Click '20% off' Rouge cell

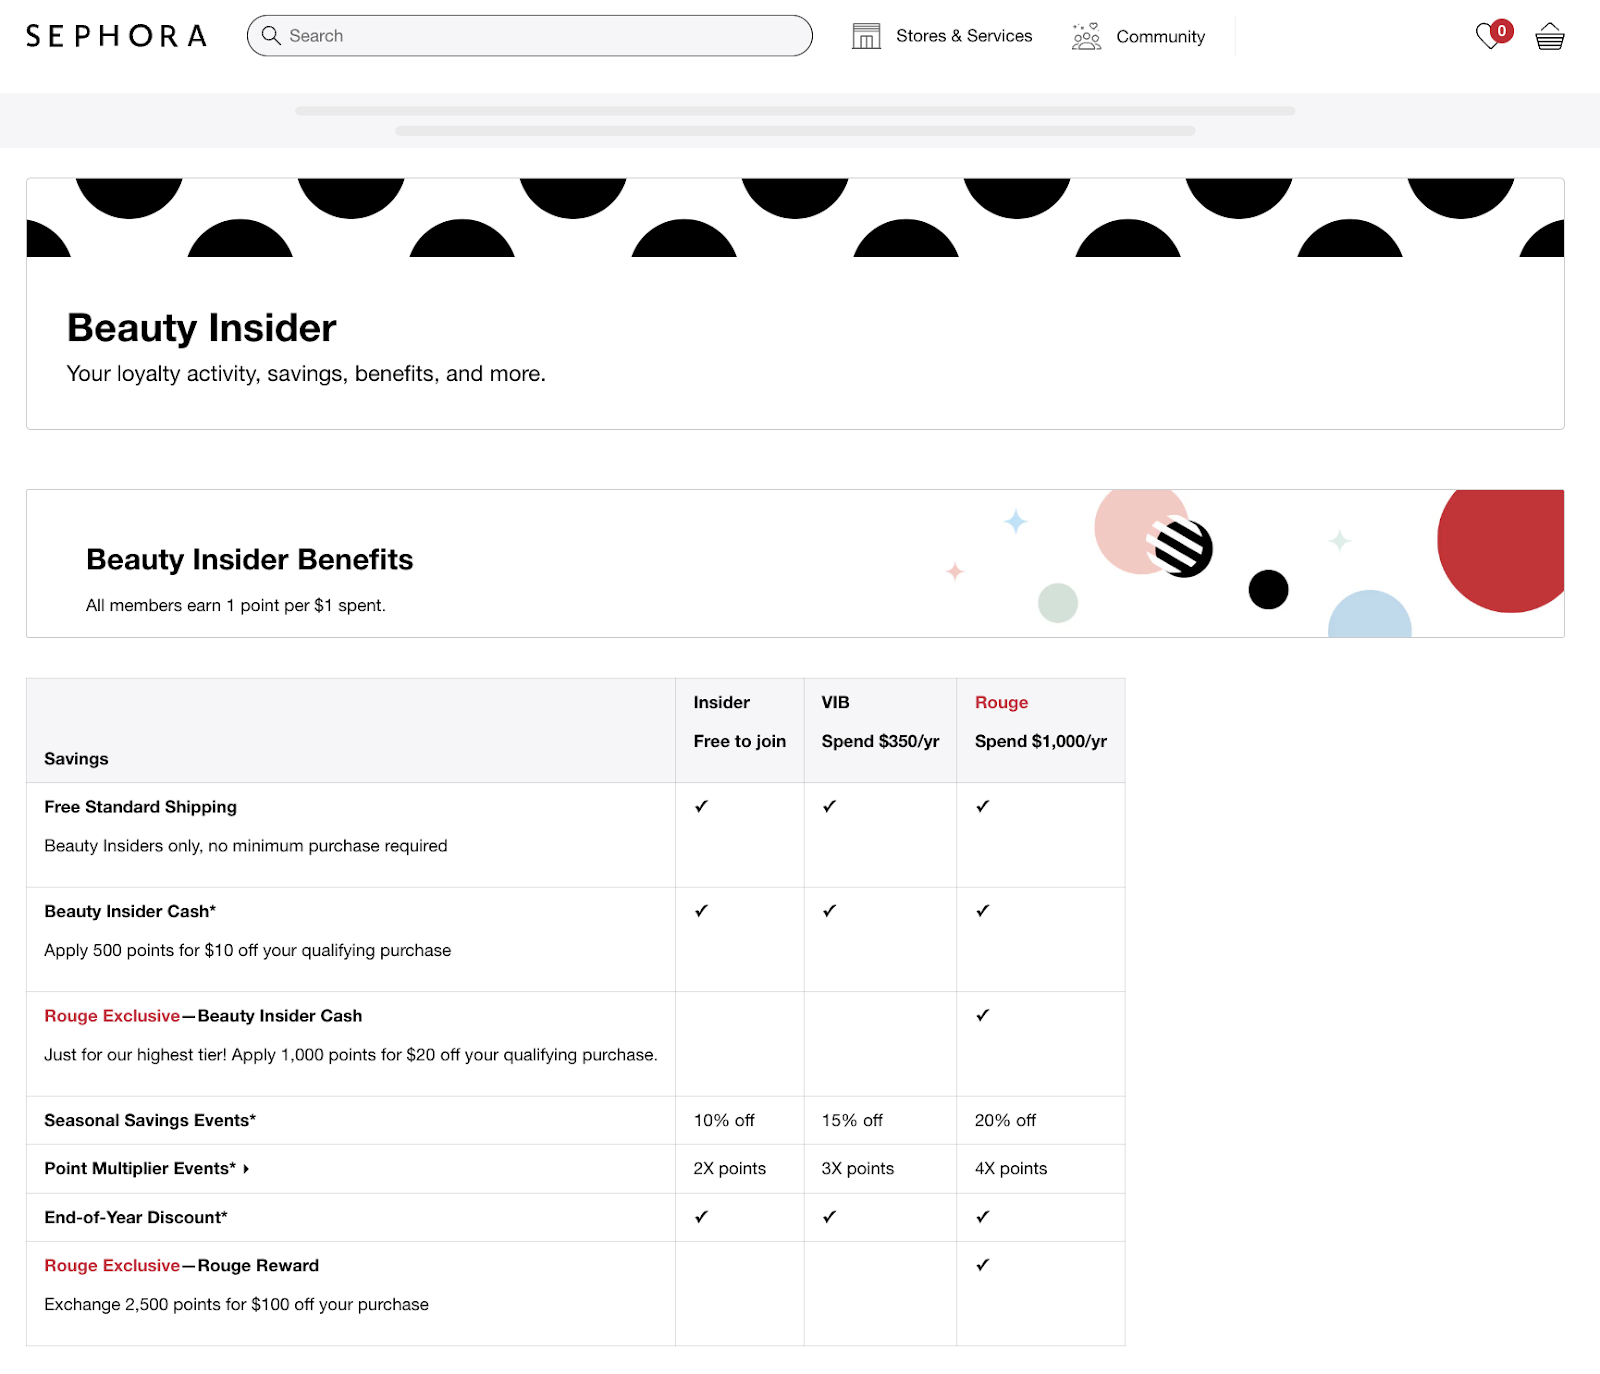tap(1005, 1121)
